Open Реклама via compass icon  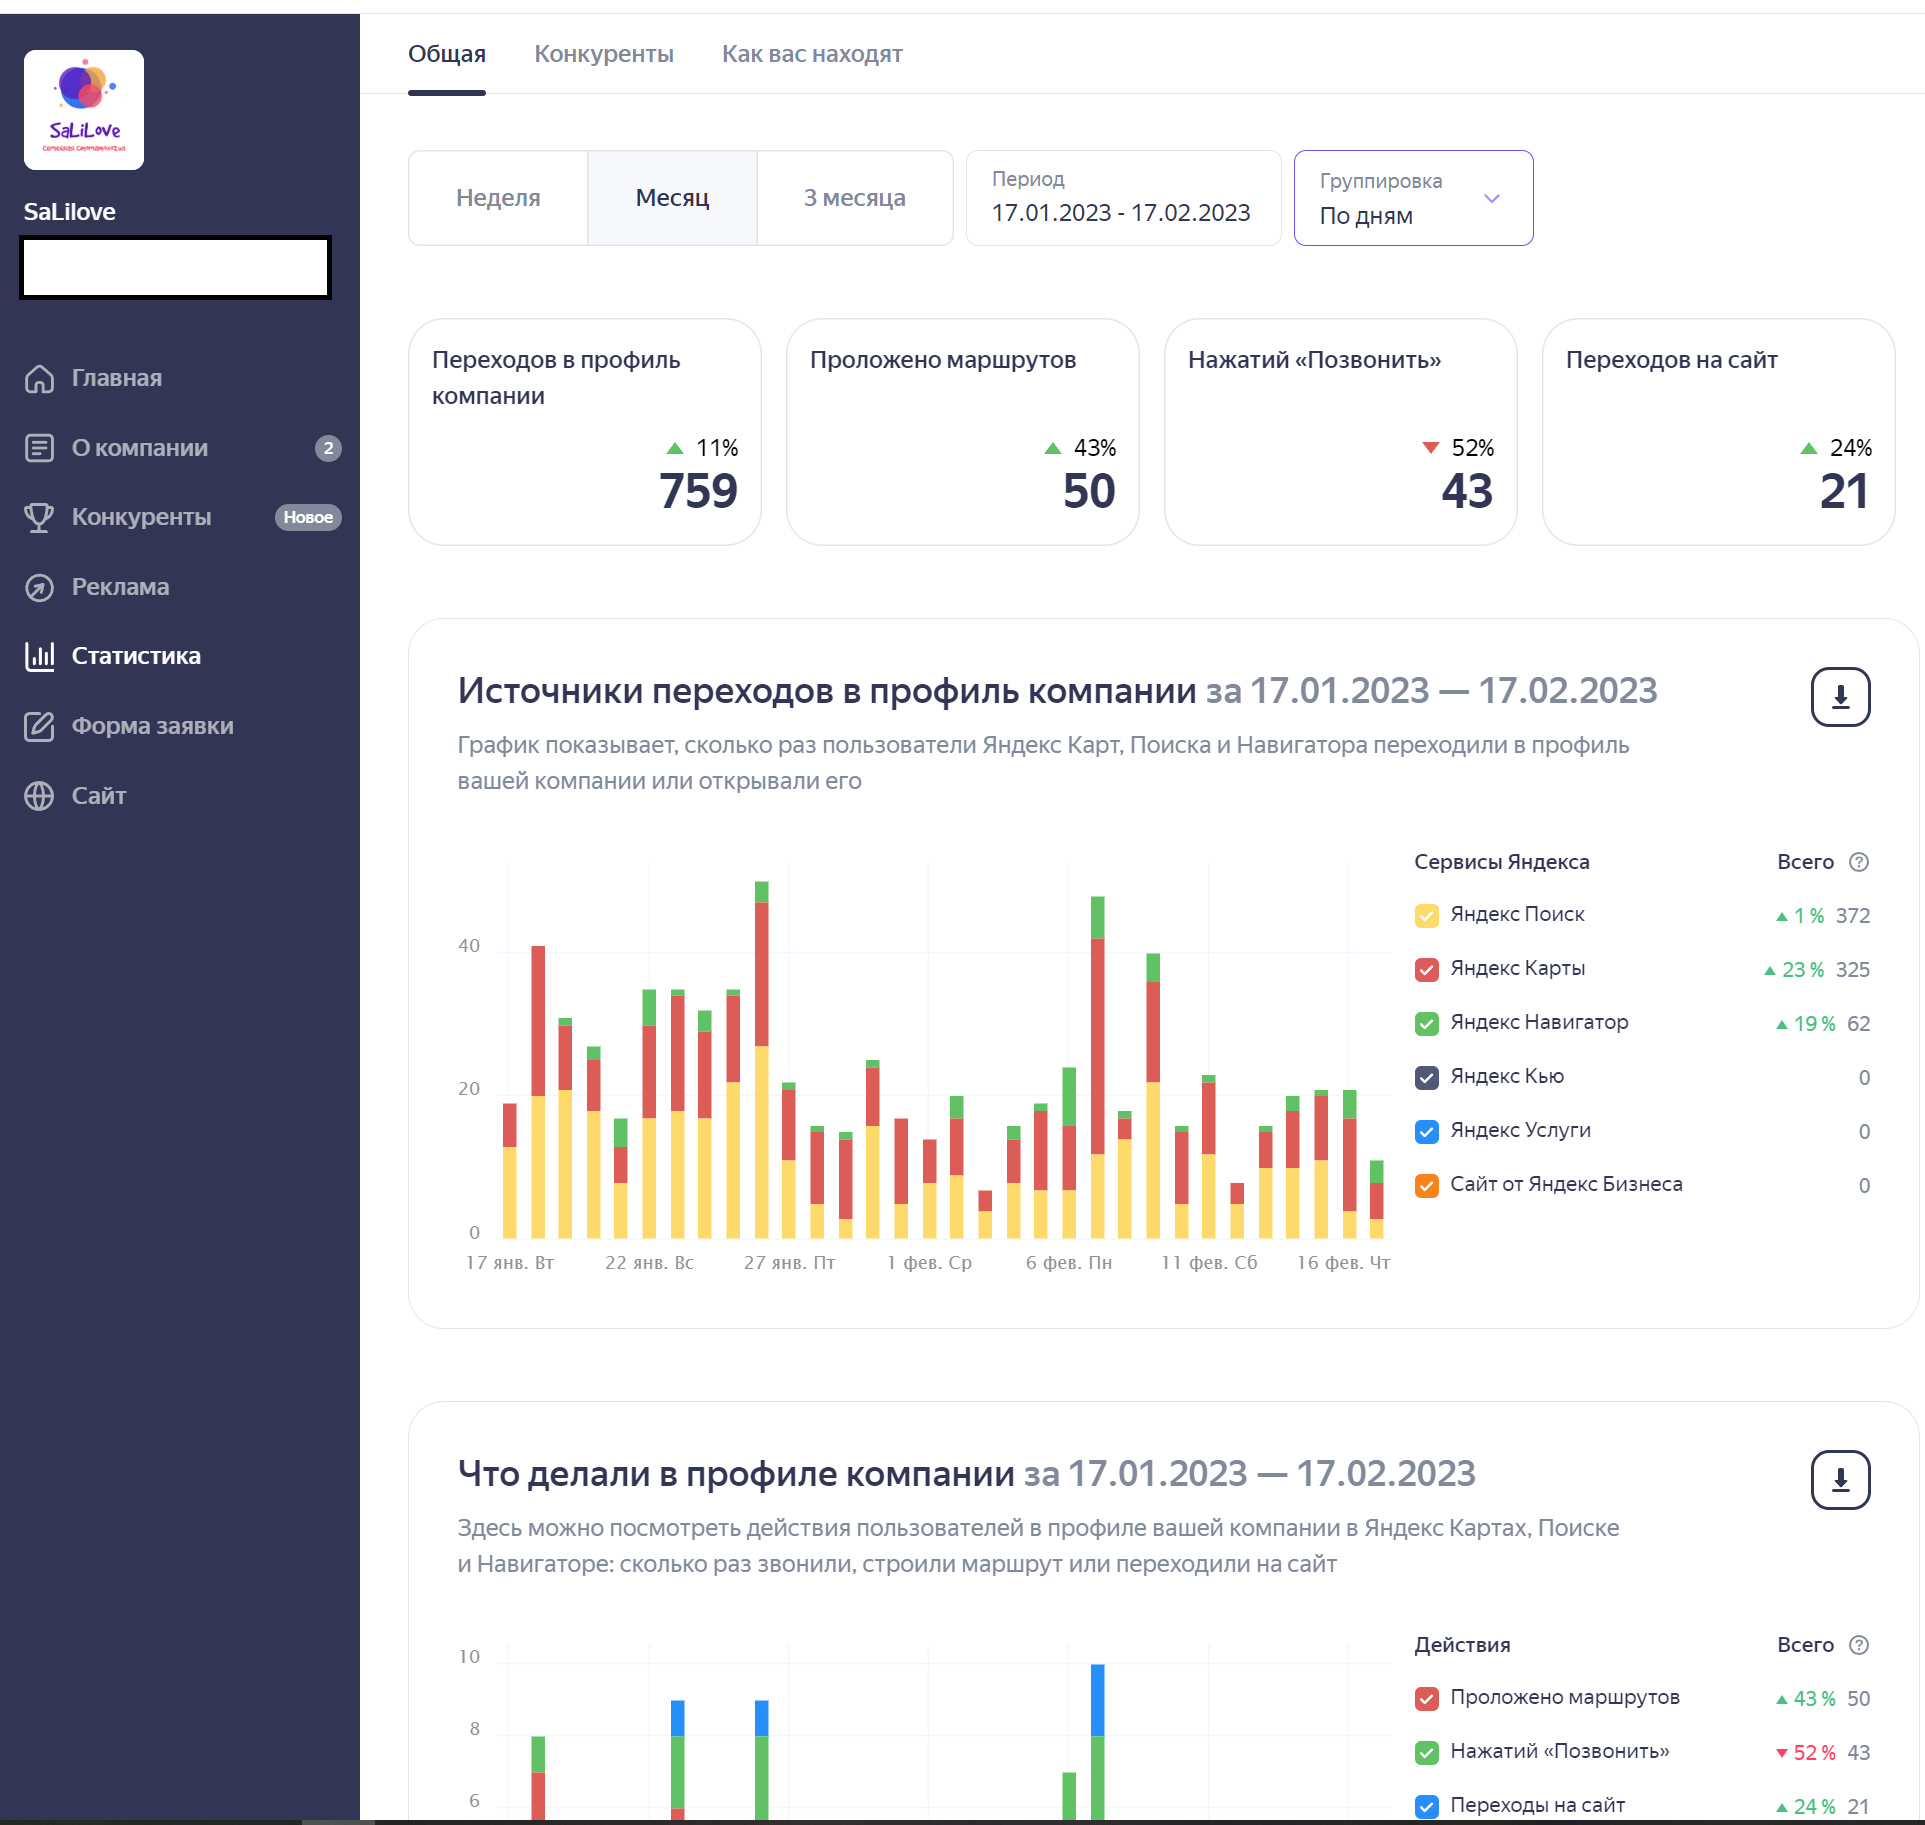(x=39, y=587)
